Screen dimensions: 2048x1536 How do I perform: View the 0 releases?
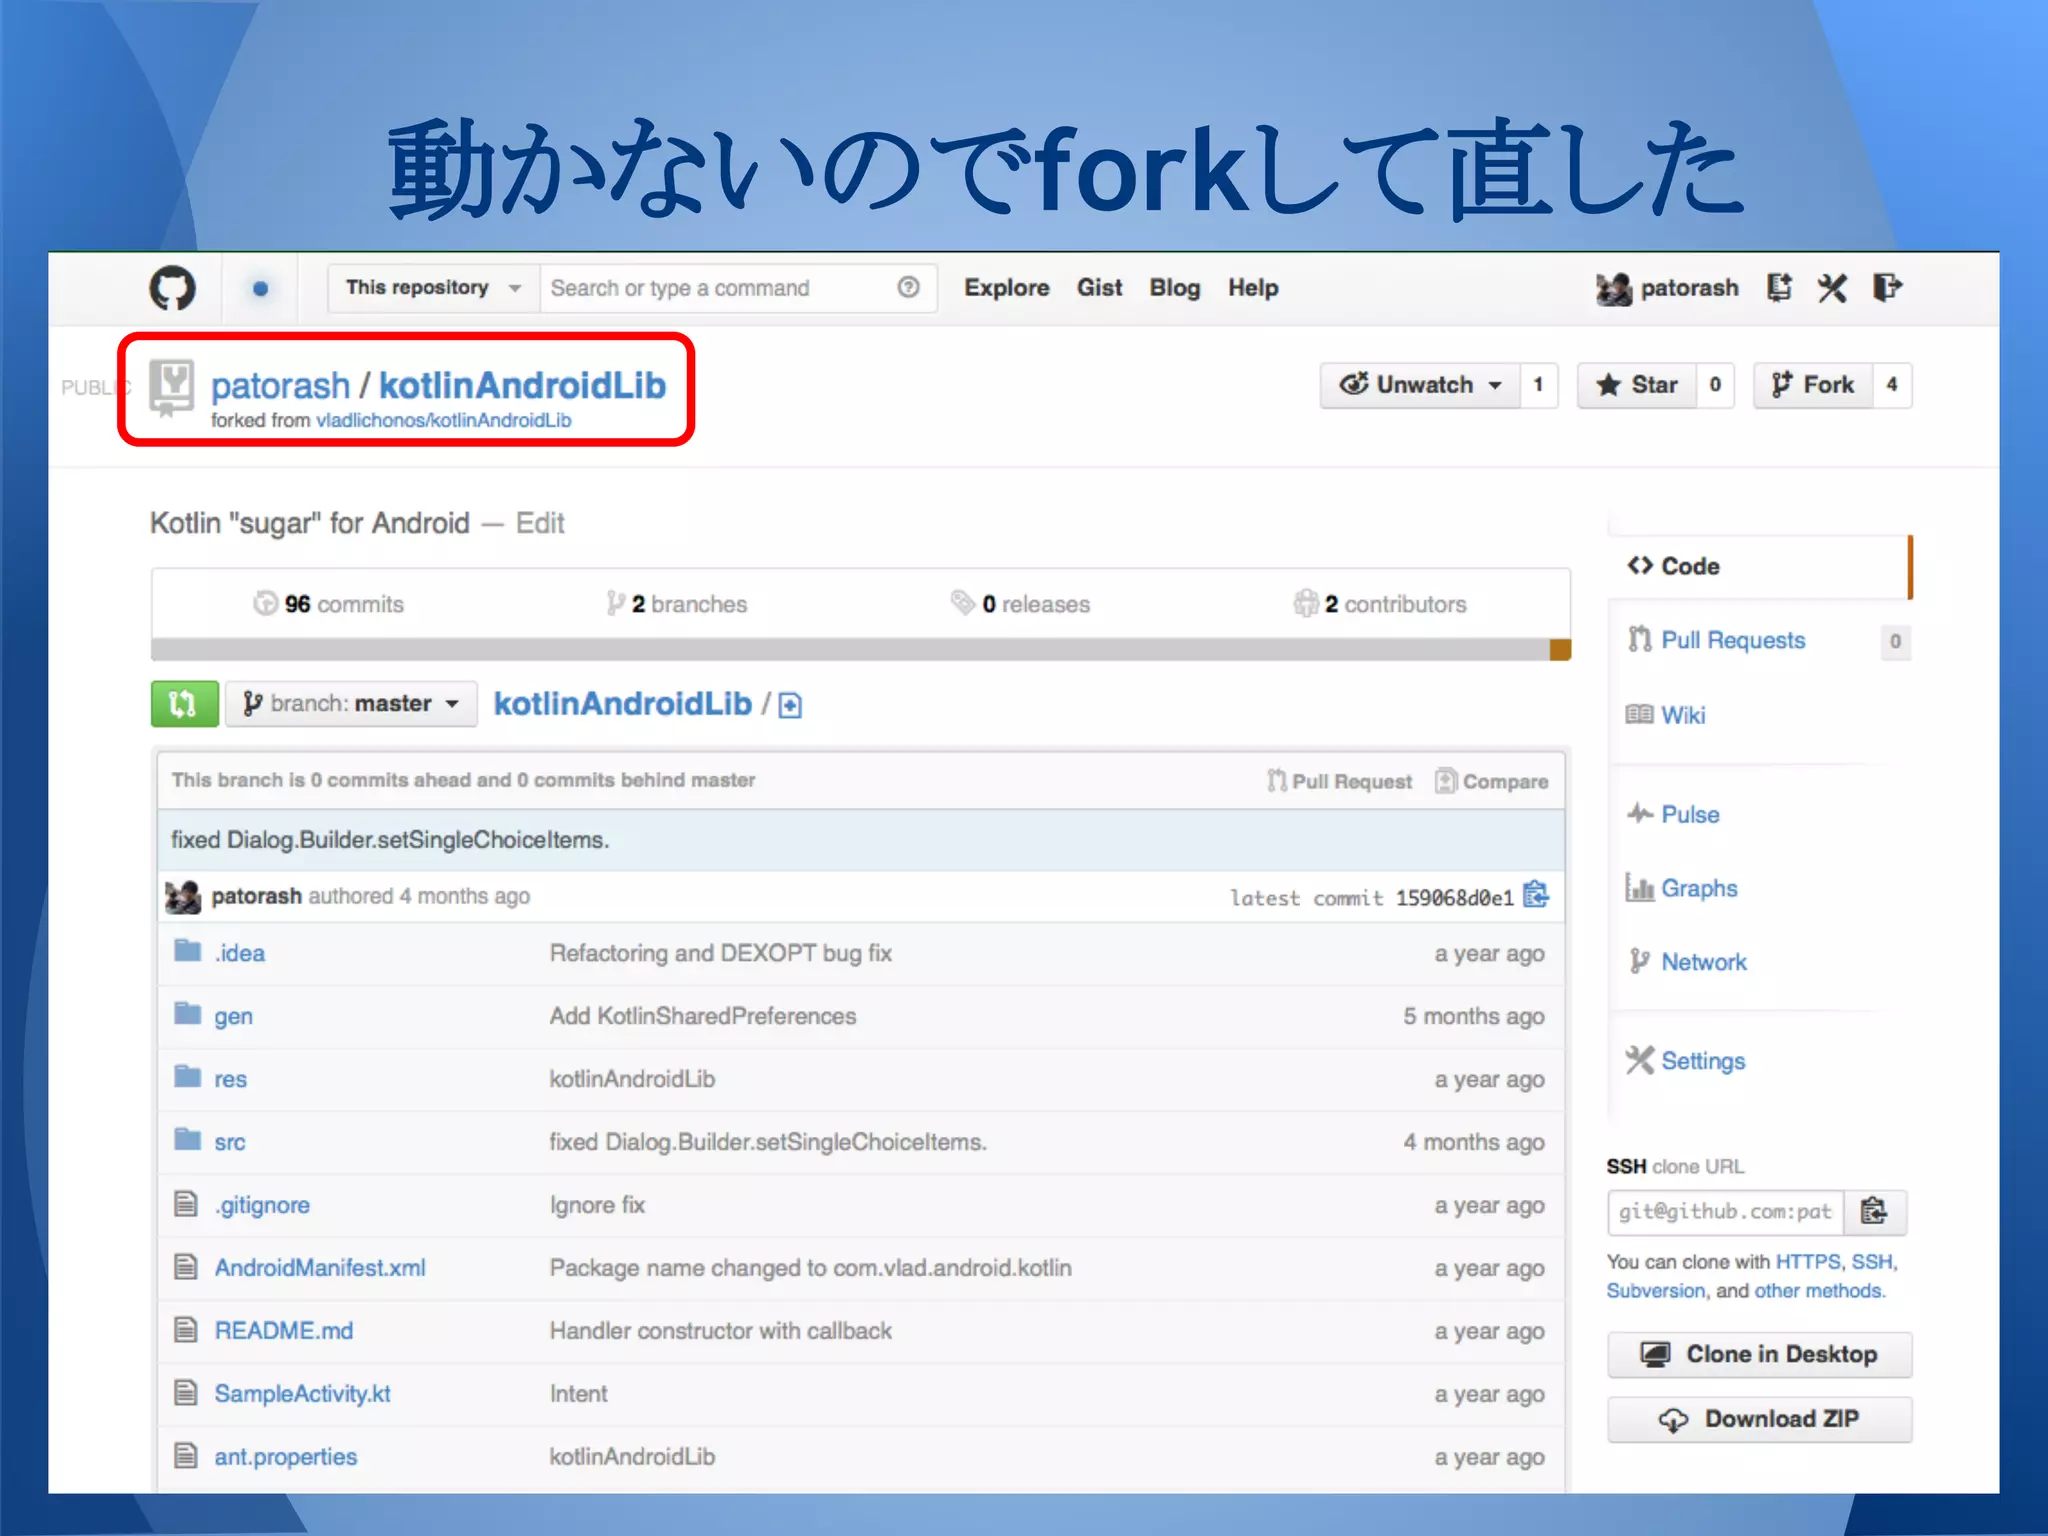coord(1020,604)
